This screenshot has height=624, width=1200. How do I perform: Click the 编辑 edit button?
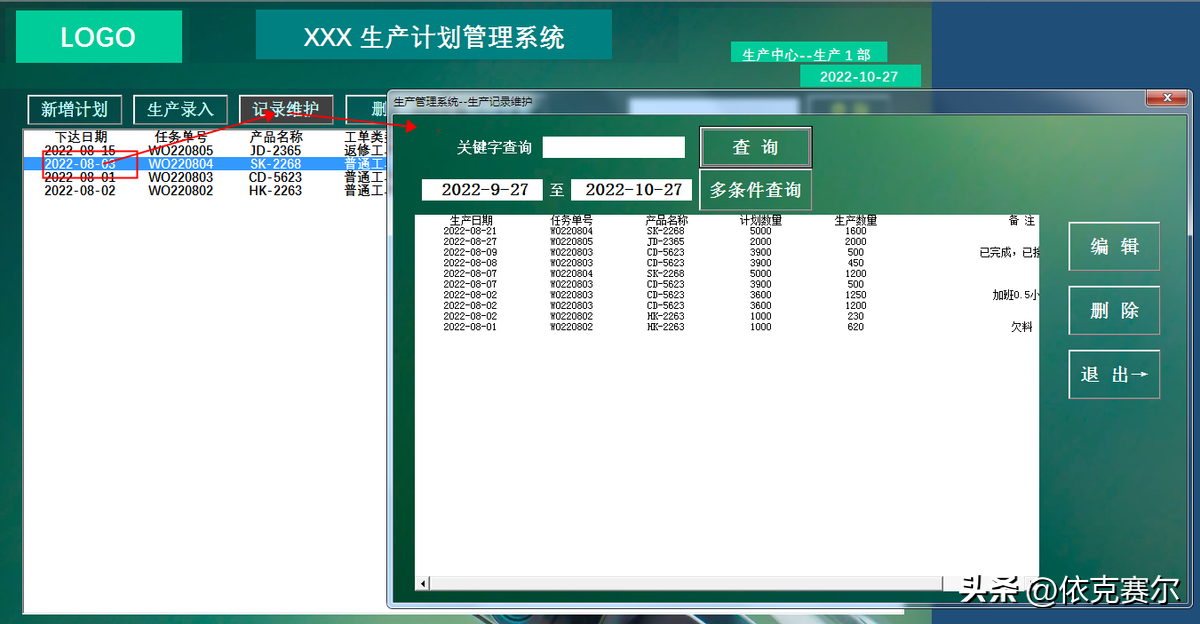coord(1114,246)
